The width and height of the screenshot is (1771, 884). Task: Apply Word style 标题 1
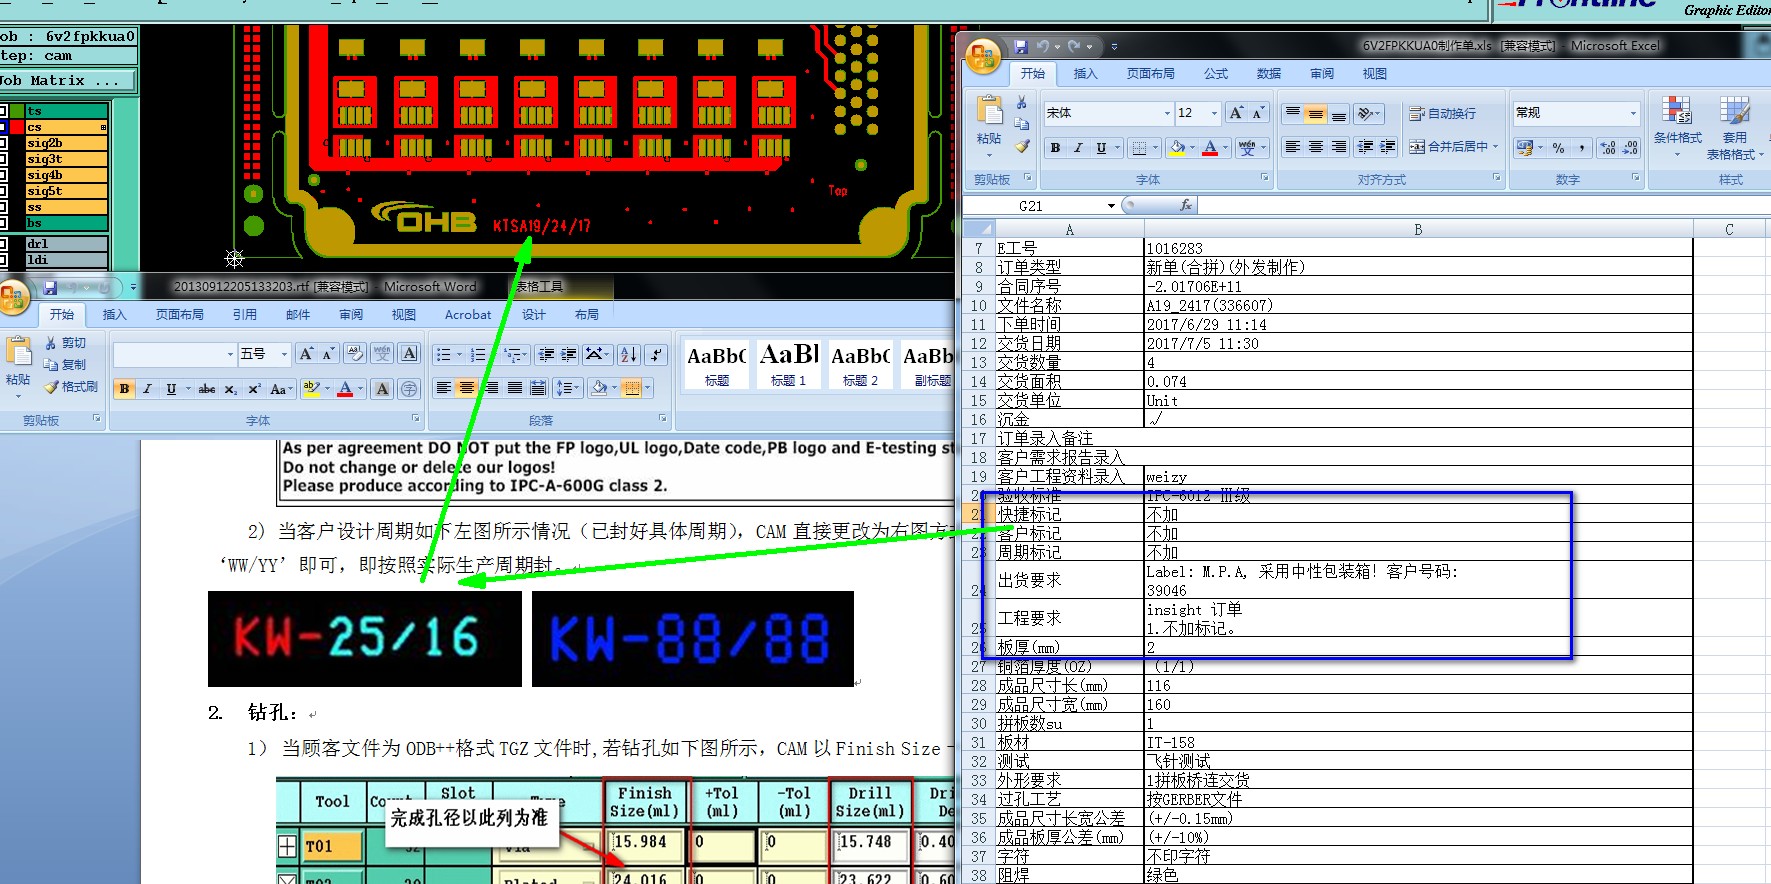(x=789, y=364)
